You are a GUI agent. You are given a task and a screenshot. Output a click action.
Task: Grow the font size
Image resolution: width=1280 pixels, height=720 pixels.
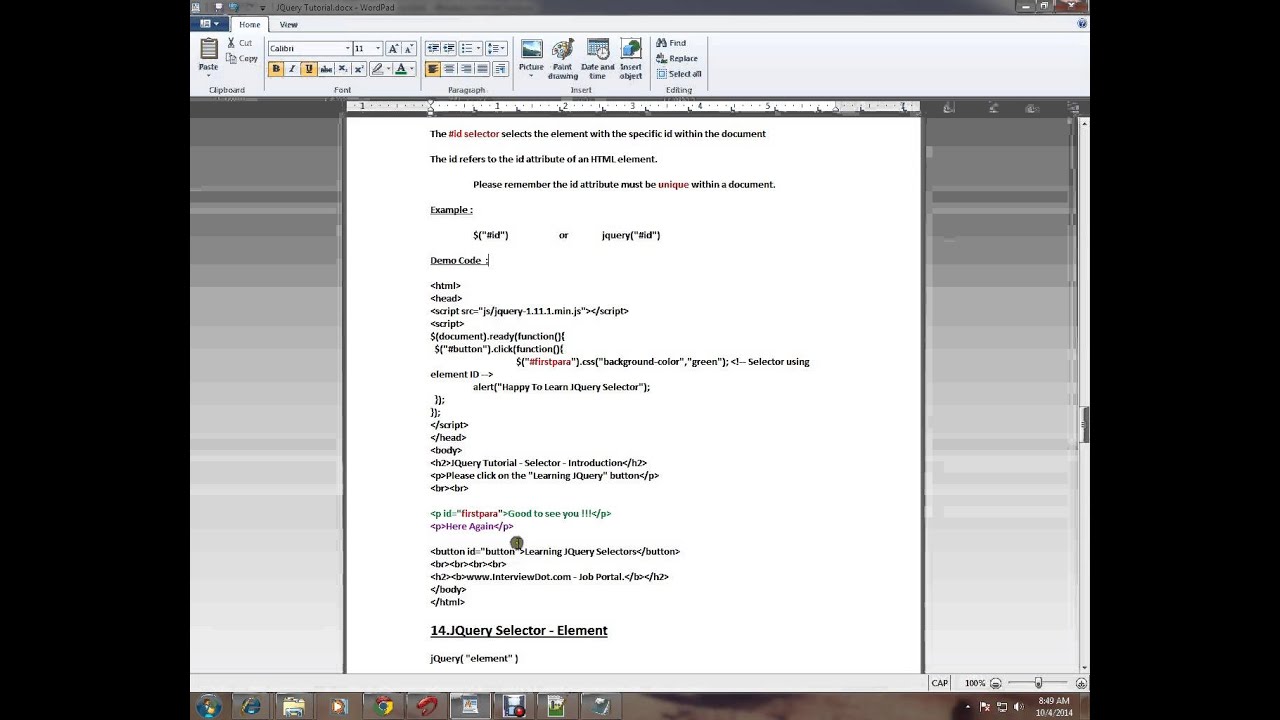(393, 48)
